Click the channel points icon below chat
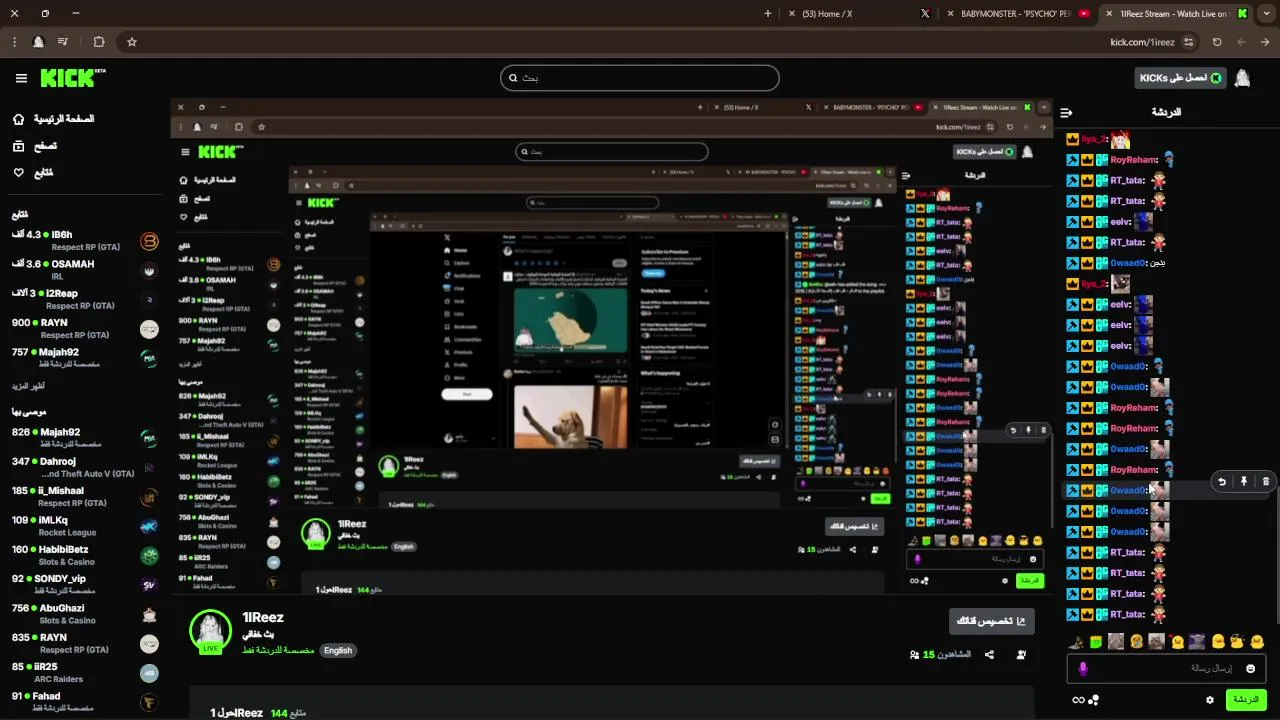The image size is (1280, 720). (x=1094, y=700)
